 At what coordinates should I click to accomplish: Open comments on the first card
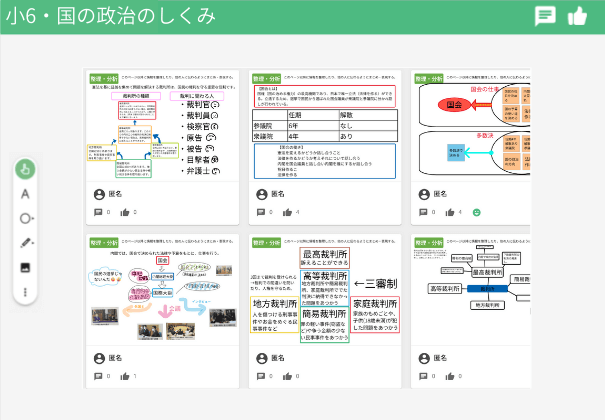click(x=98, y=212)
